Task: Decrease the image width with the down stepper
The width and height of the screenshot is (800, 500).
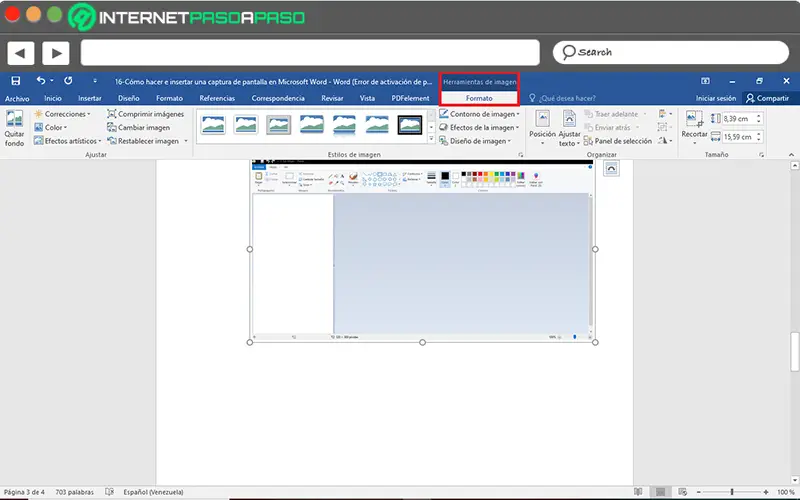Action: coord(759,139)
